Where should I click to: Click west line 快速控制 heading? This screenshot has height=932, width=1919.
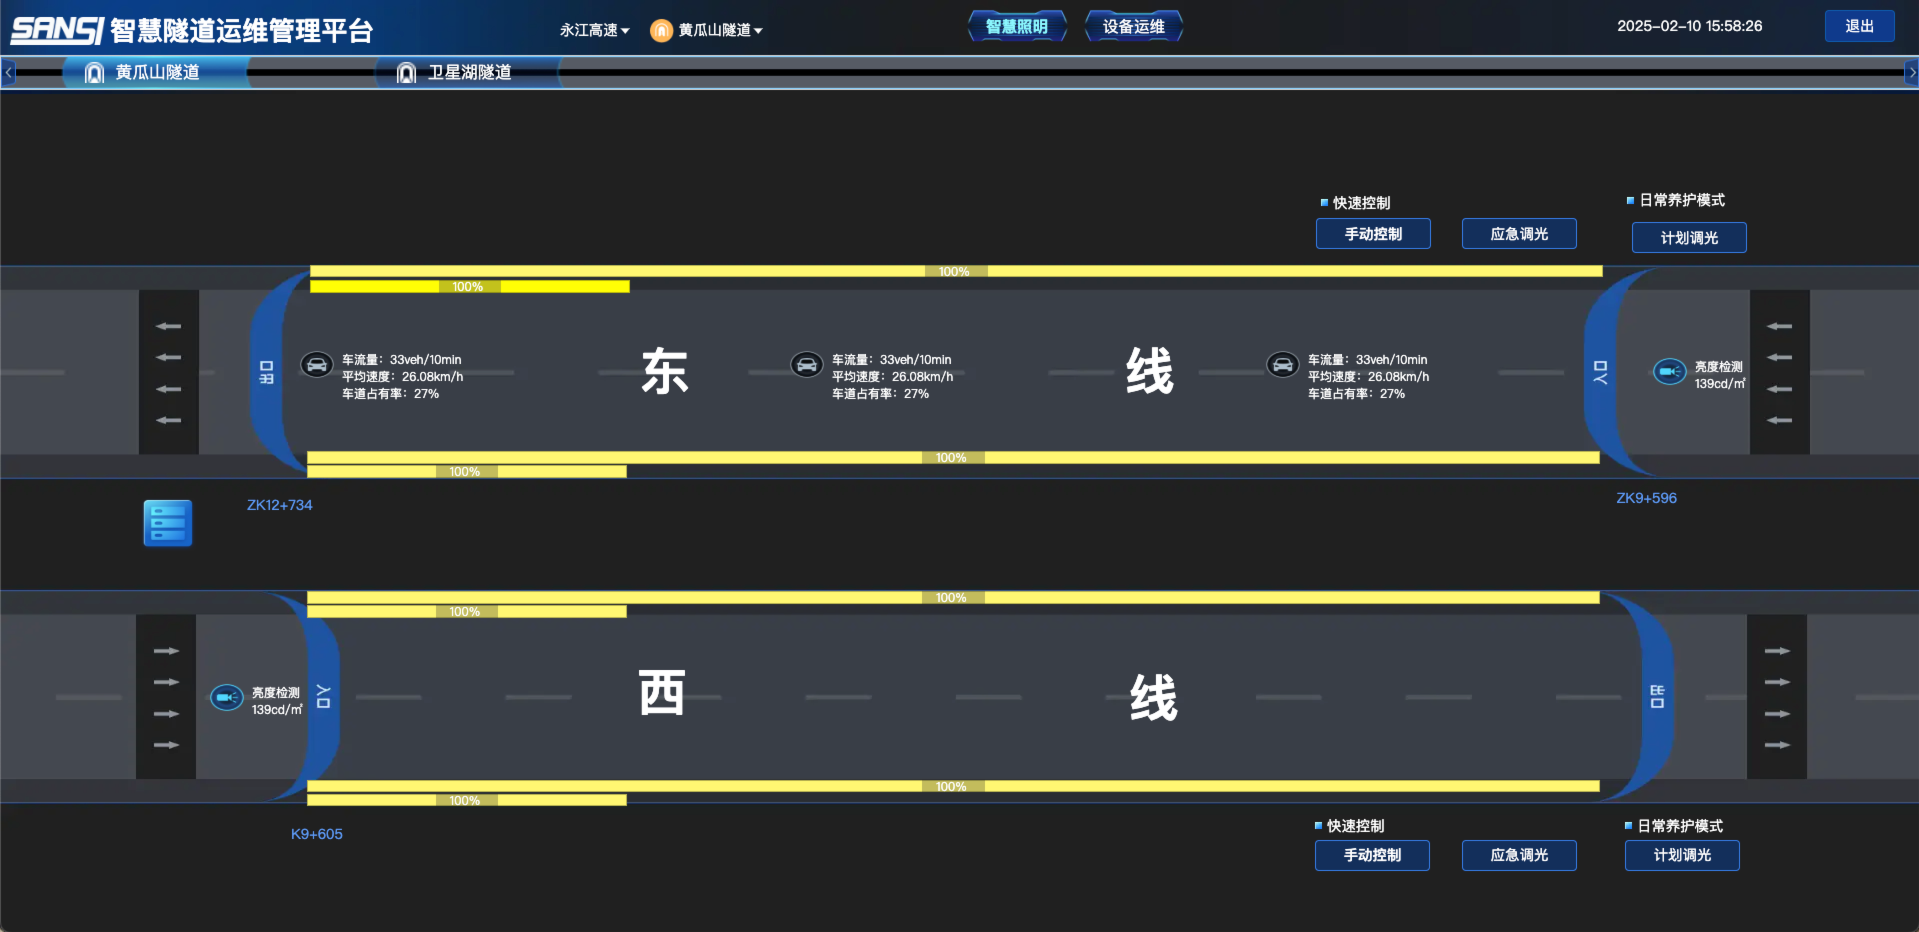(1355, 826)
